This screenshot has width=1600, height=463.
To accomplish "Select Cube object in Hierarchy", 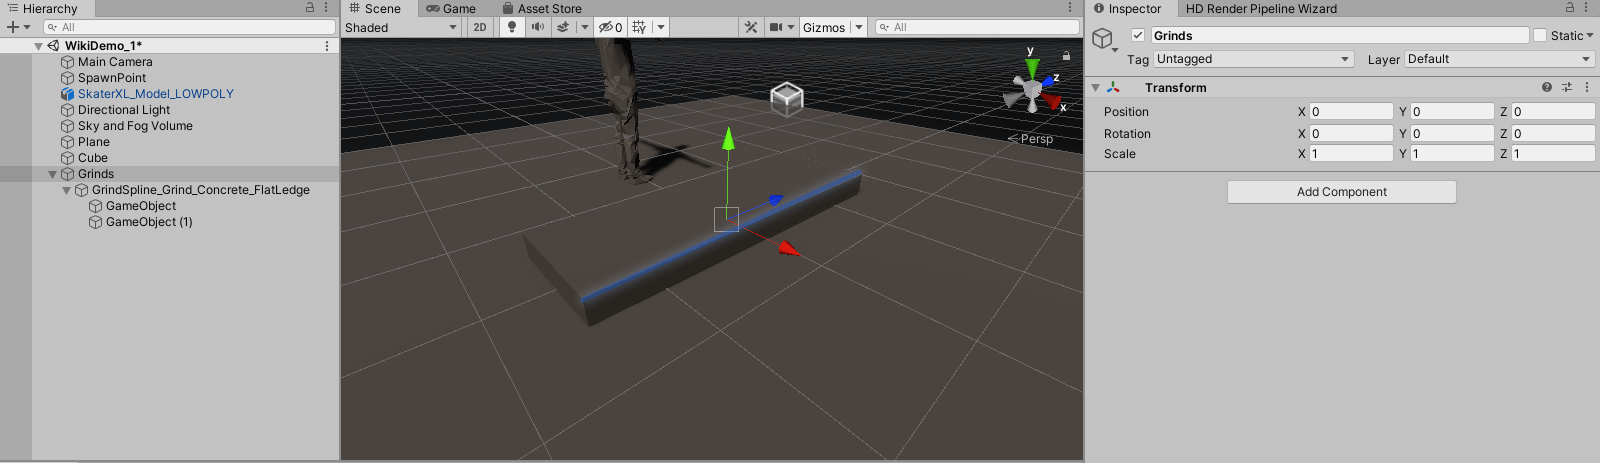I will (x=93, y=158).
